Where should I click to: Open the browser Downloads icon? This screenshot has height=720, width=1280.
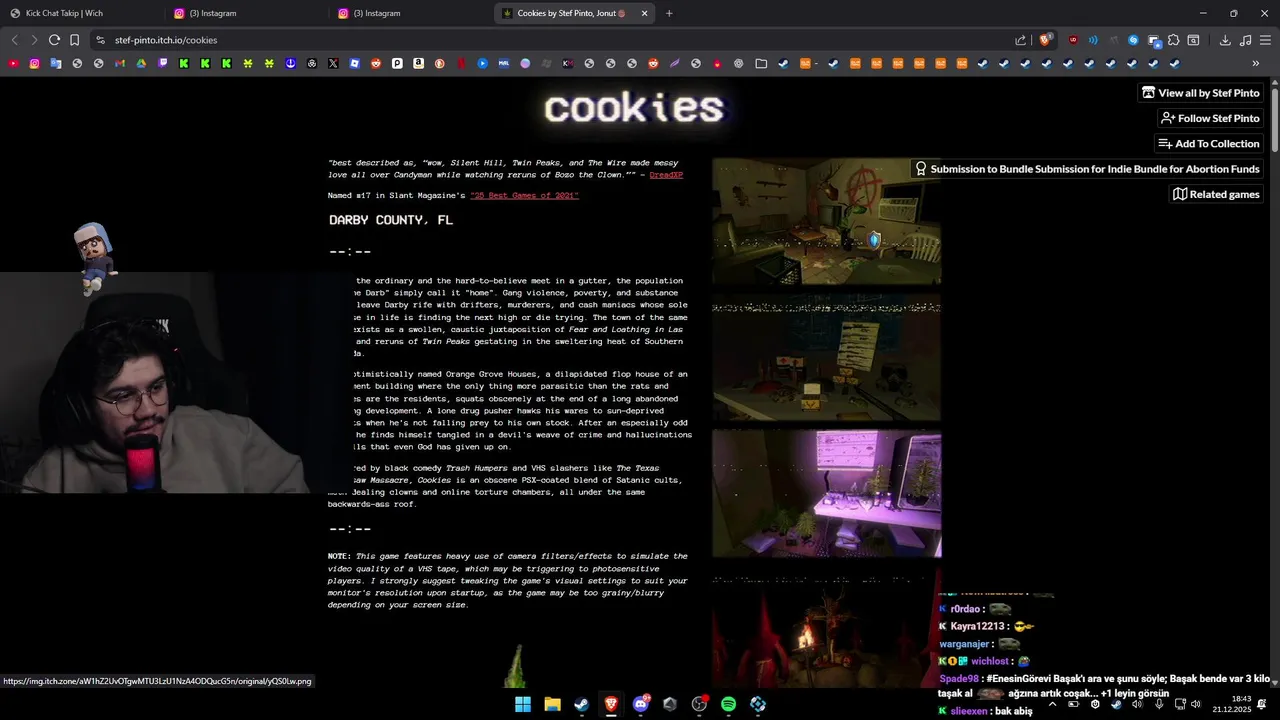point(1225,40)
